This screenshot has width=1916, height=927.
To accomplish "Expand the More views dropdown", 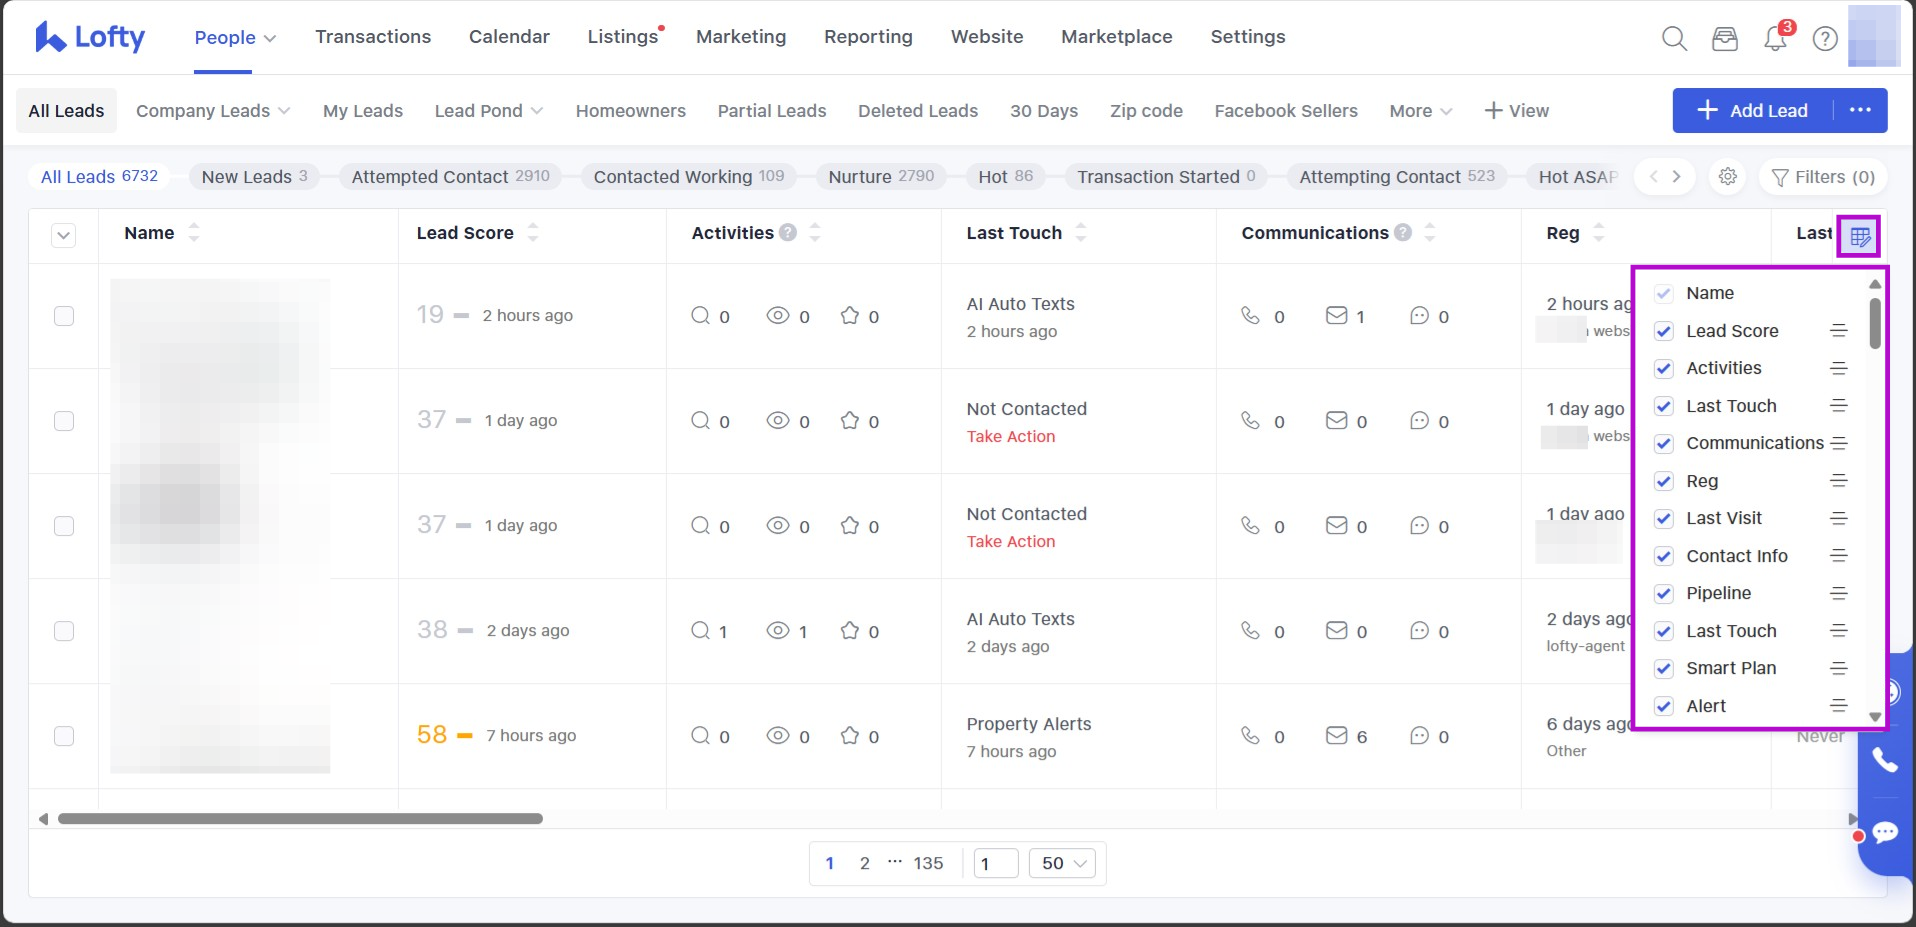I will point(1420,111).
